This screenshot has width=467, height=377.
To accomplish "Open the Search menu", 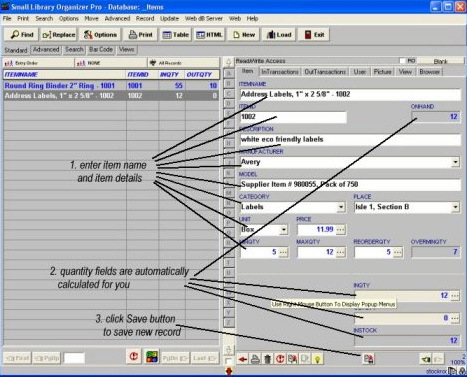I will (44, 19).
